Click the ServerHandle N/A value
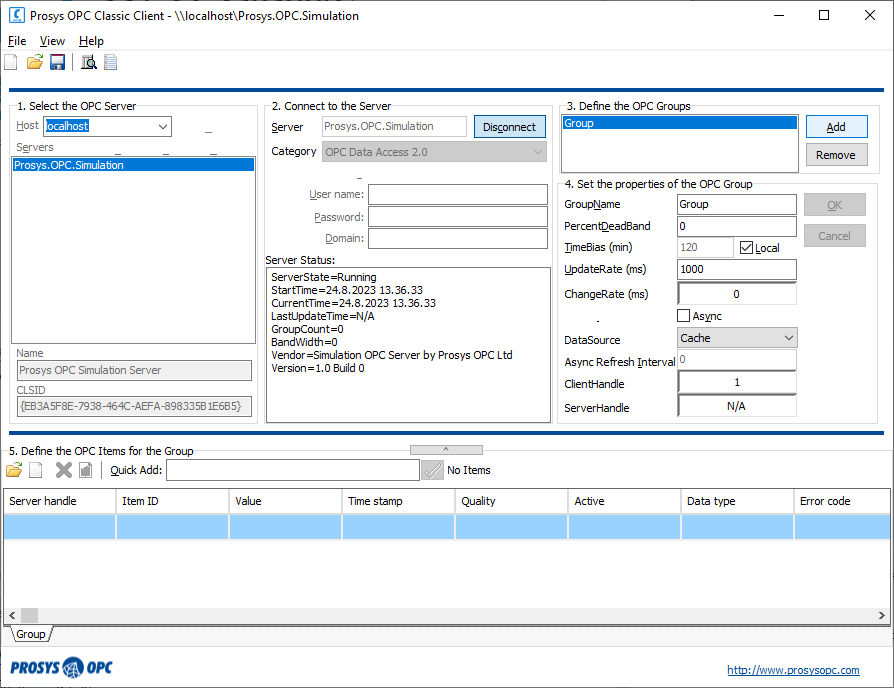894x688 pixels. click(737, 406)
